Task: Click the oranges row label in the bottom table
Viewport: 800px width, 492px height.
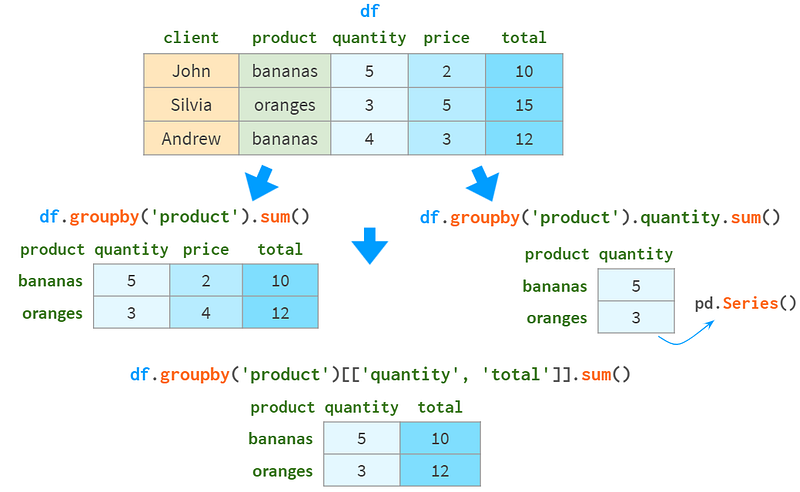Action: (282, 471)
